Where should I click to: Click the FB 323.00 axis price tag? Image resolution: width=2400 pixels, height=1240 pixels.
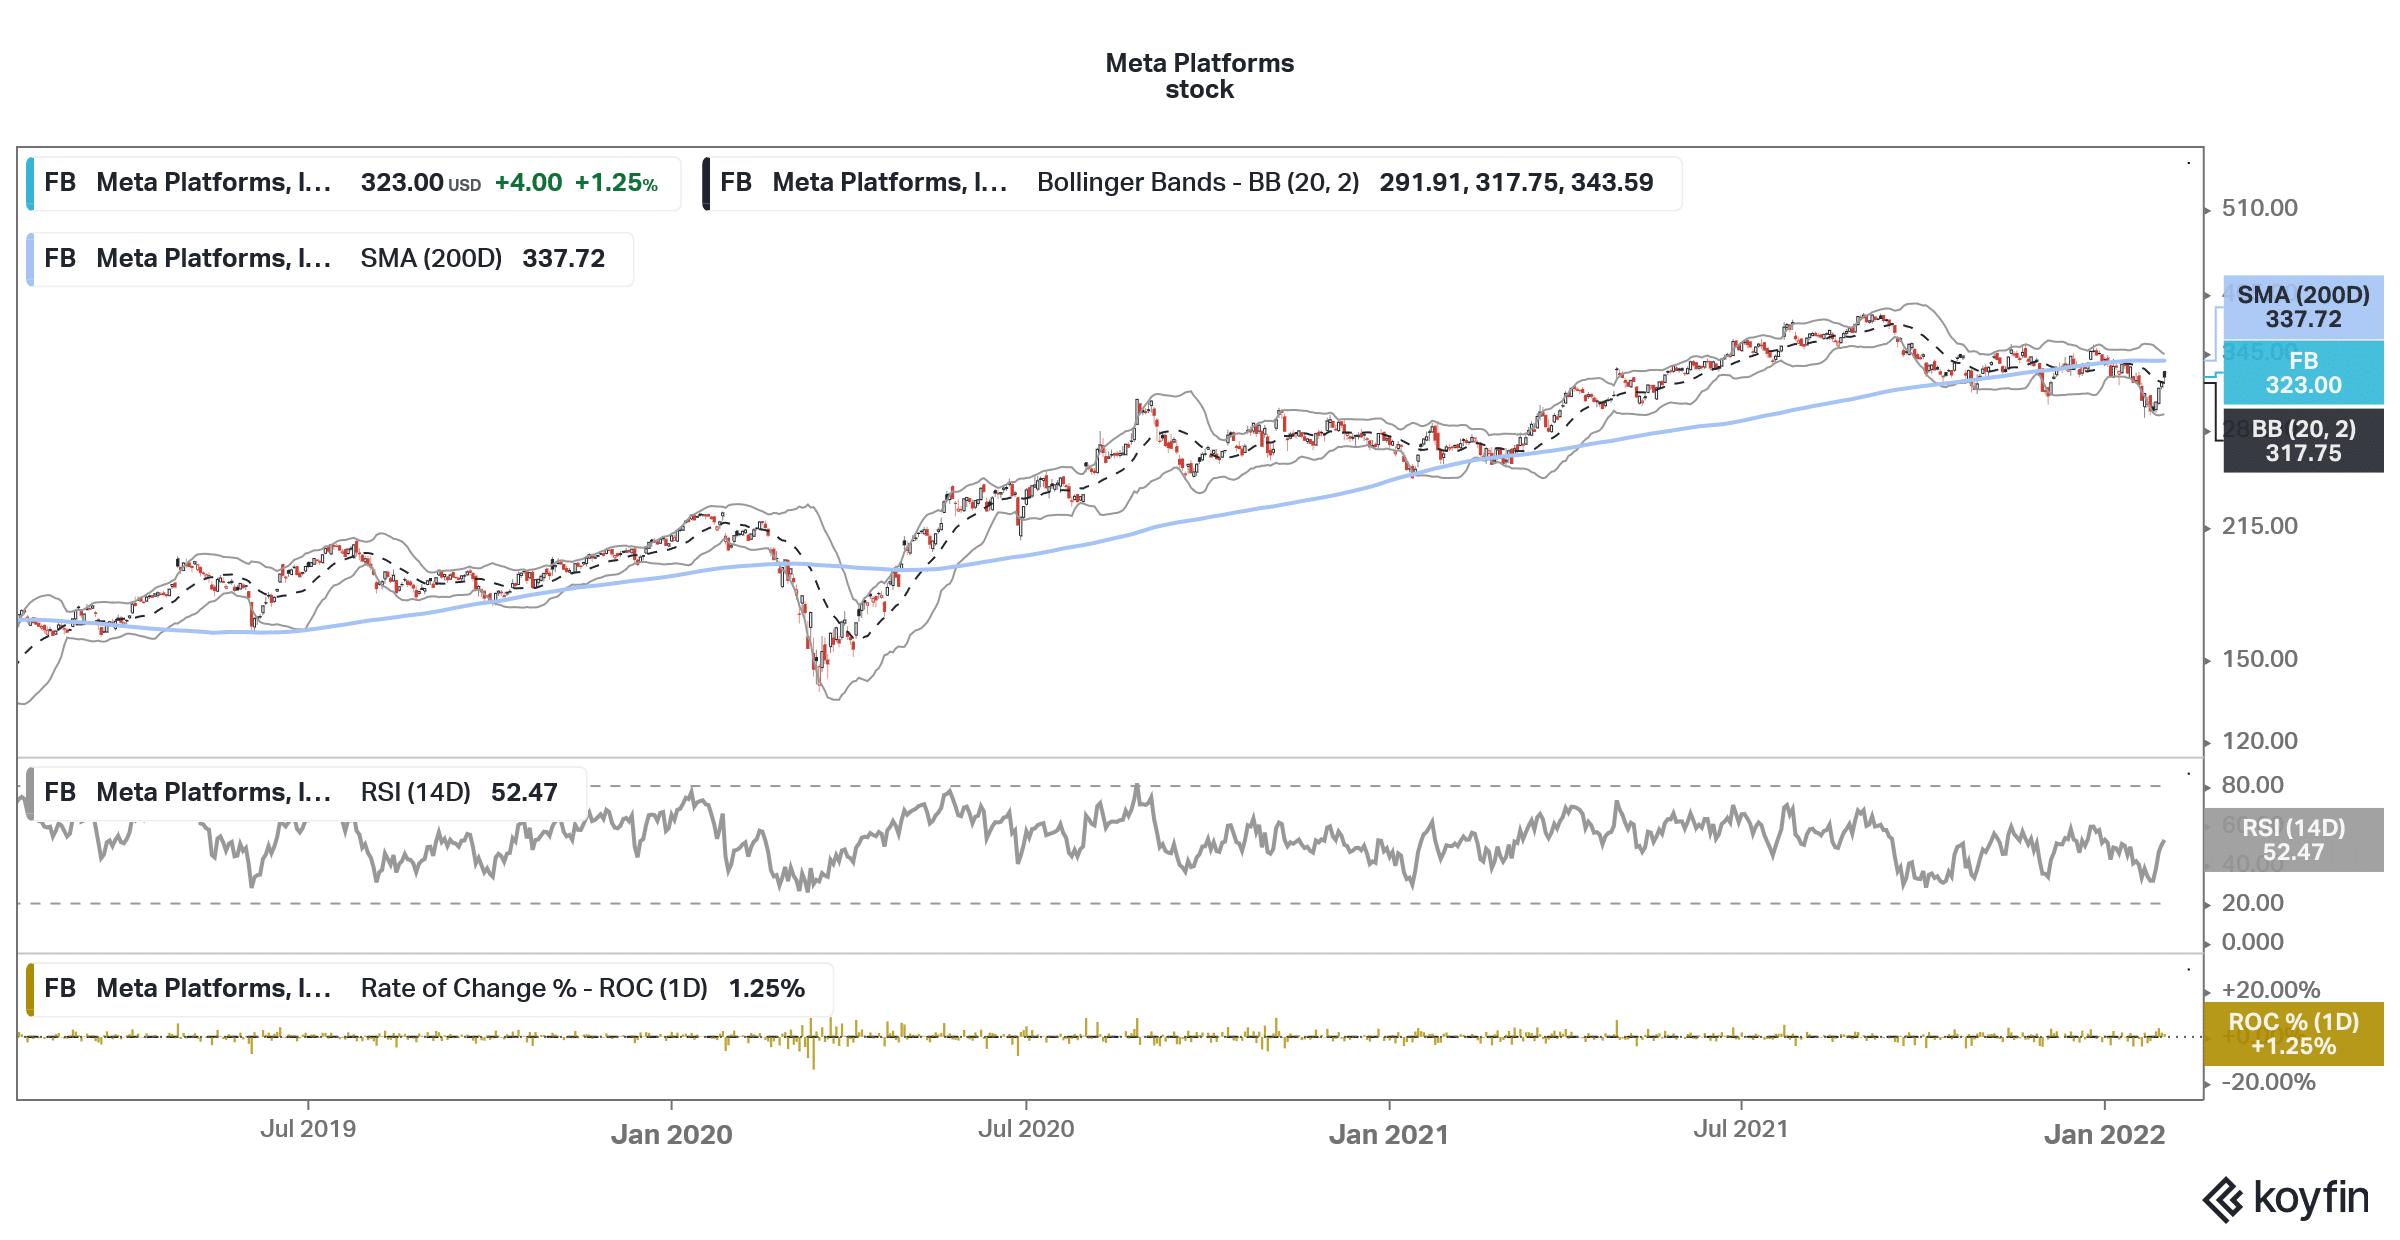click(x=2303, y=373)
